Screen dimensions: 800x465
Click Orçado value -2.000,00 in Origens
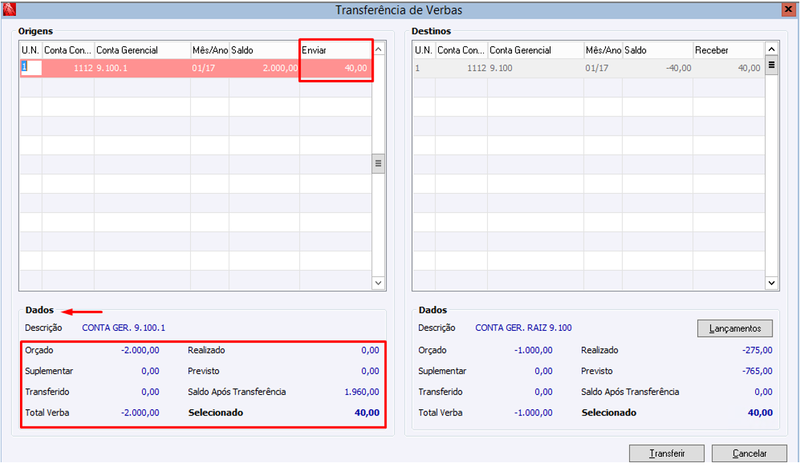pyautogui.click(x=140, y=350)
